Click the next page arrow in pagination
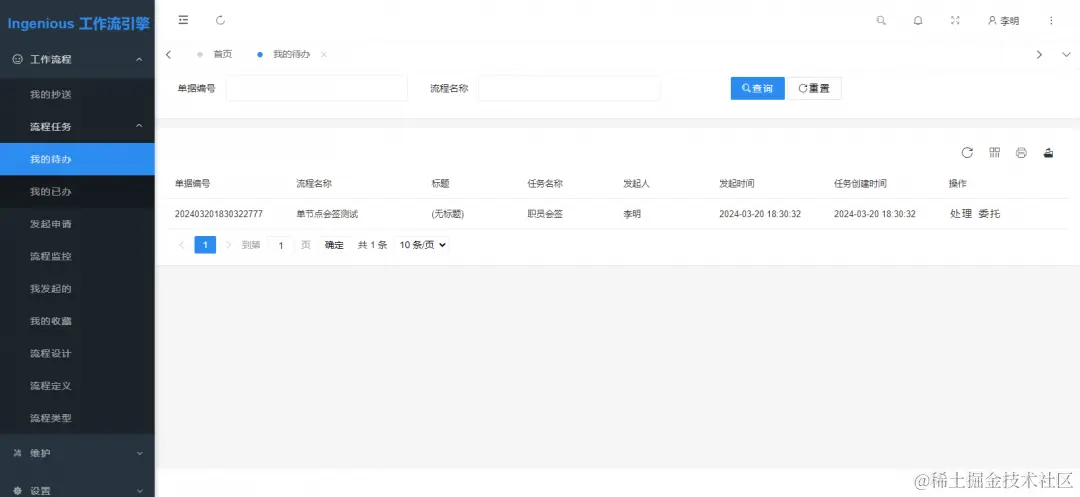 pyautogui.click(x=229, y=244)
